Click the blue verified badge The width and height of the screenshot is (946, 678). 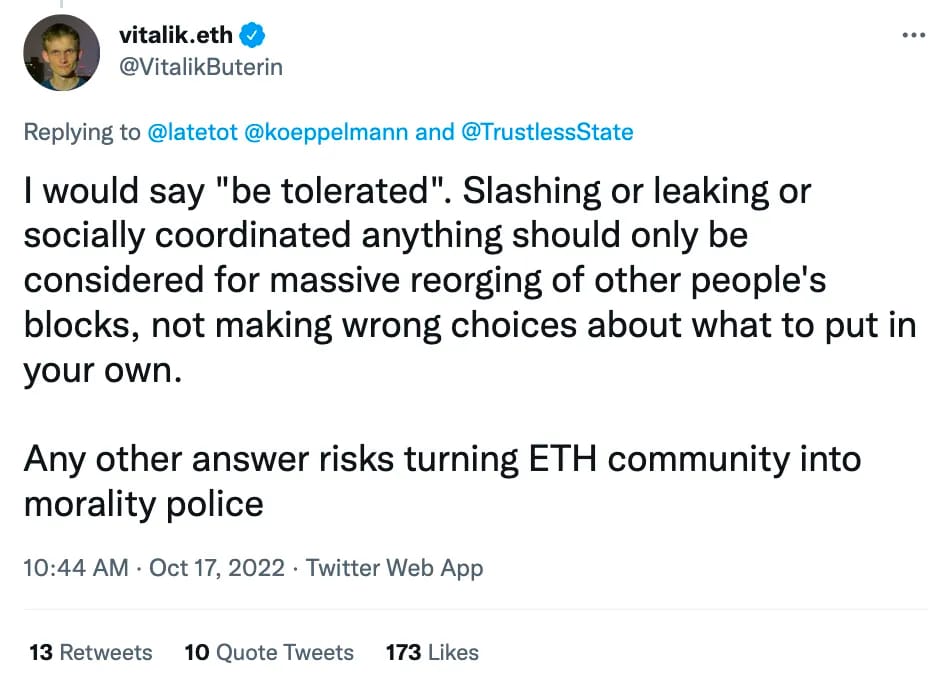(252, 35)
